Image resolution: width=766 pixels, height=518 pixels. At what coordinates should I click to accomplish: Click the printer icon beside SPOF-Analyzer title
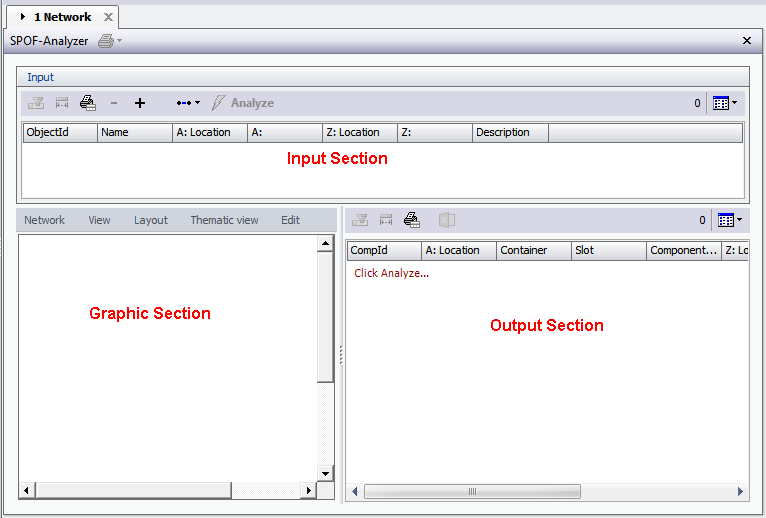(106, 41)
